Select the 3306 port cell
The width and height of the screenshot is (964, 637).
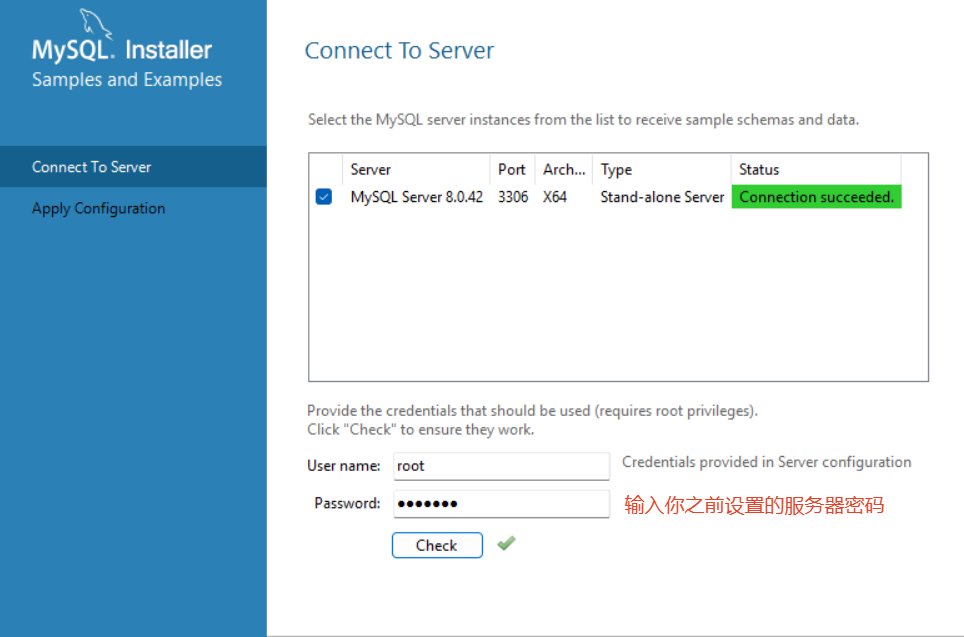click(513, 197)
